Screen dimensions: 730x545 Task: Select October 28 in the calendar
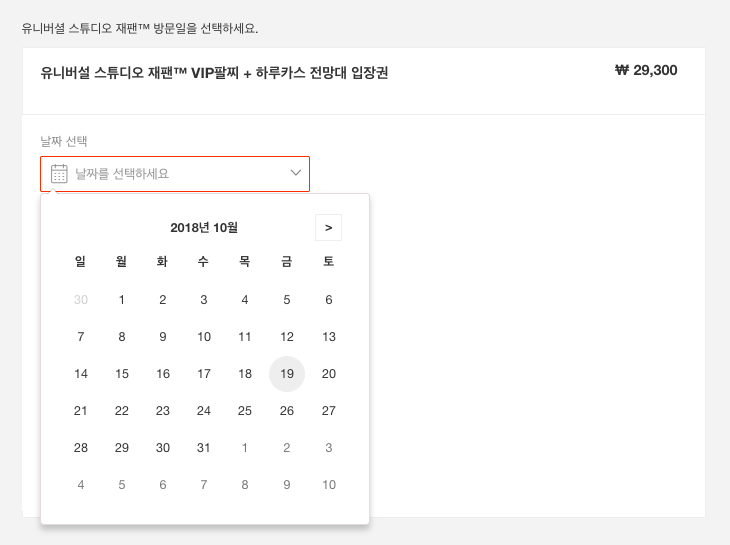81,448
